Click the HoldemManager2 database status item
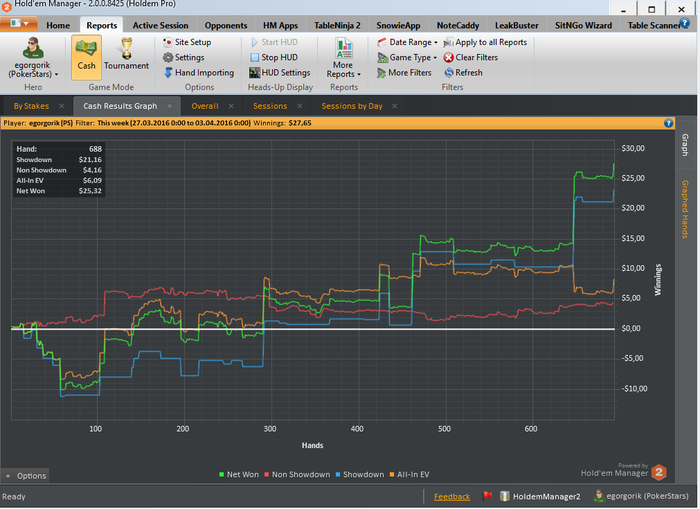This screenshot has height=509, width=700. tap(540, 496)
